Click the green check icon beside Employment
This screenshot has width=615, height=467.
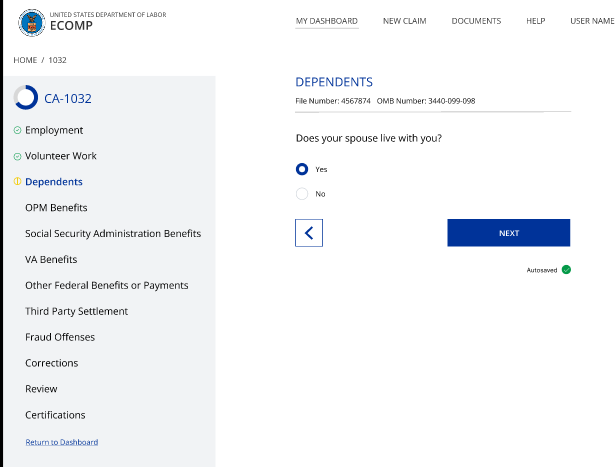(x=17, y=131)
